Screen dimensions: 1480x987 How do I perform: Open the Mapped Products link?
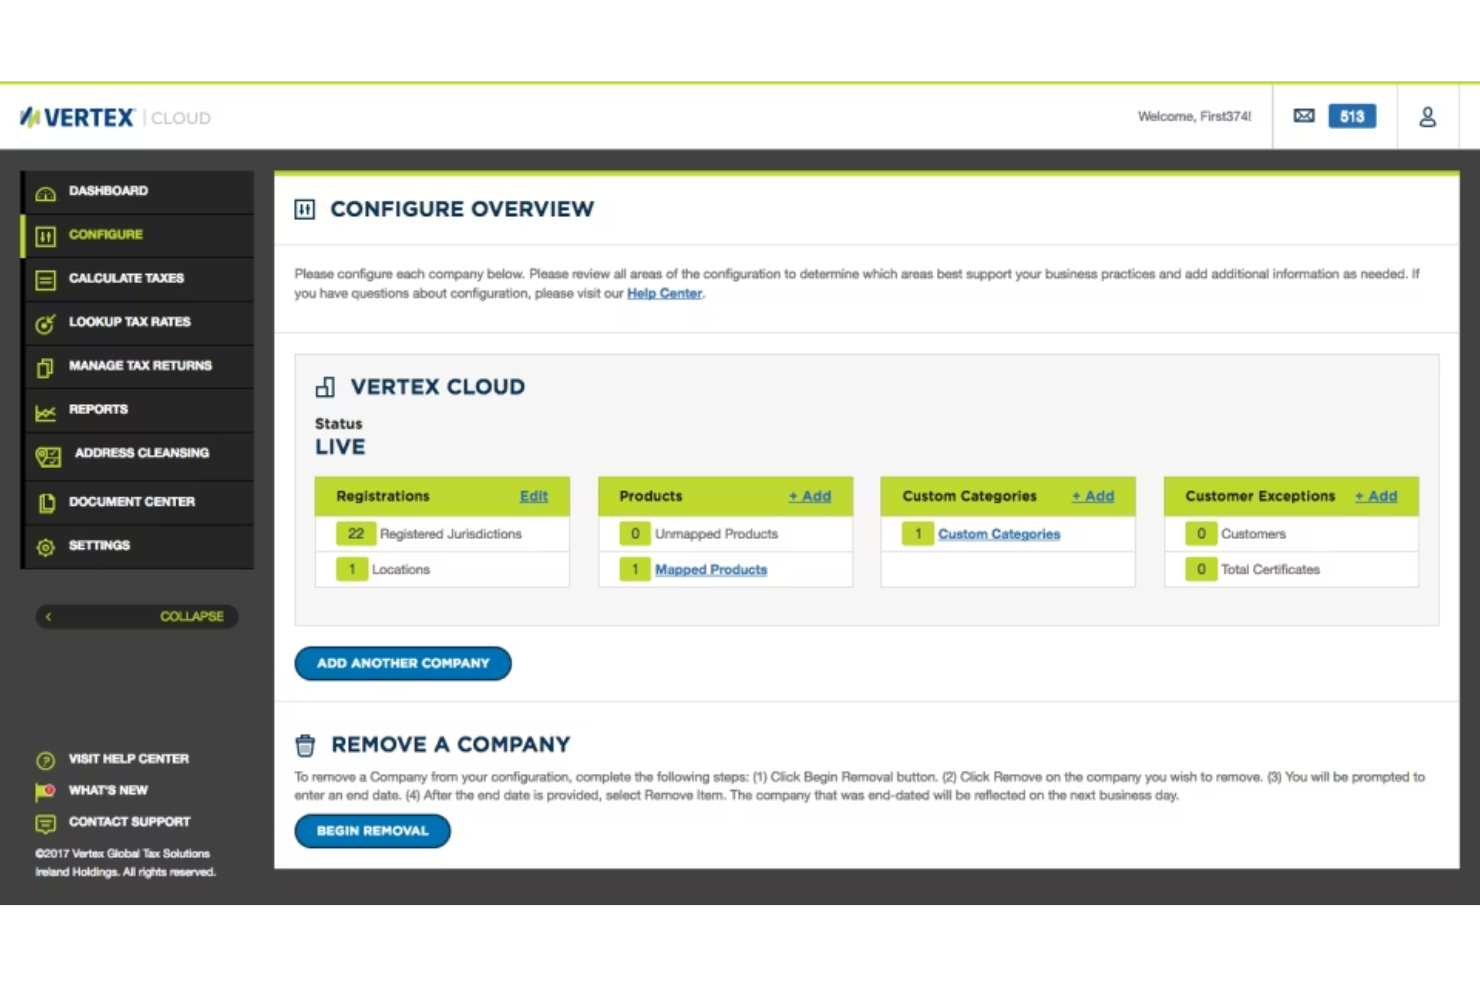tap(711, 570)
